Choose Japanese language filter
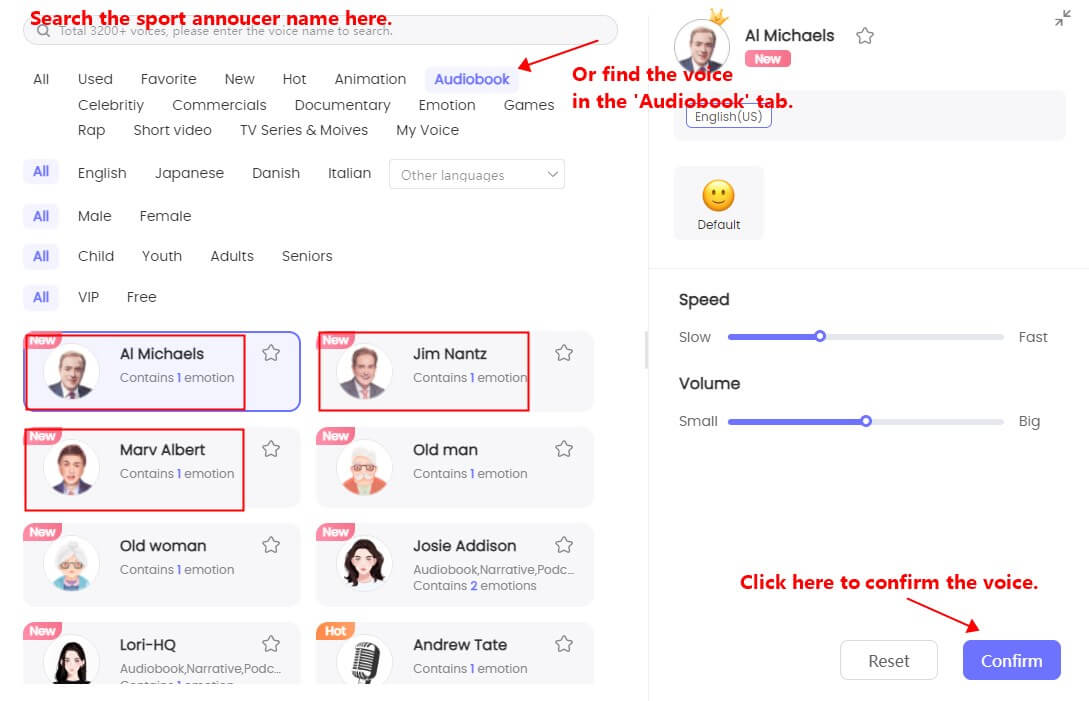 click(189, 173)
